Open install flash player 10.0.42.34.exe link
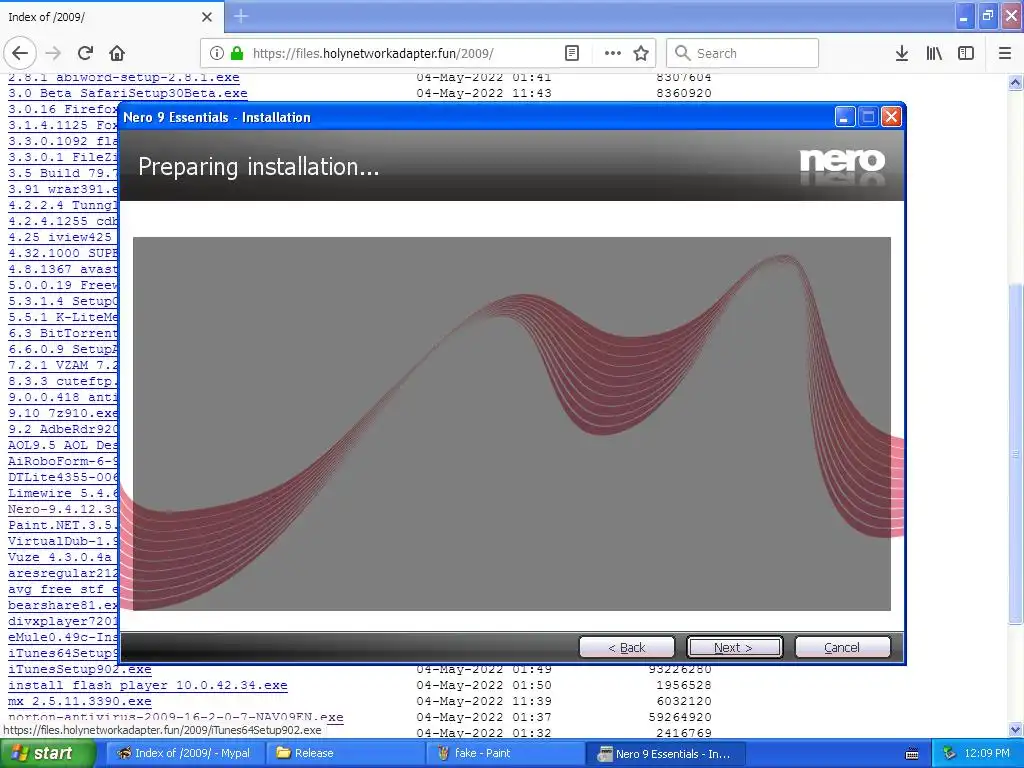1024x768 pixels. [148, 685]
